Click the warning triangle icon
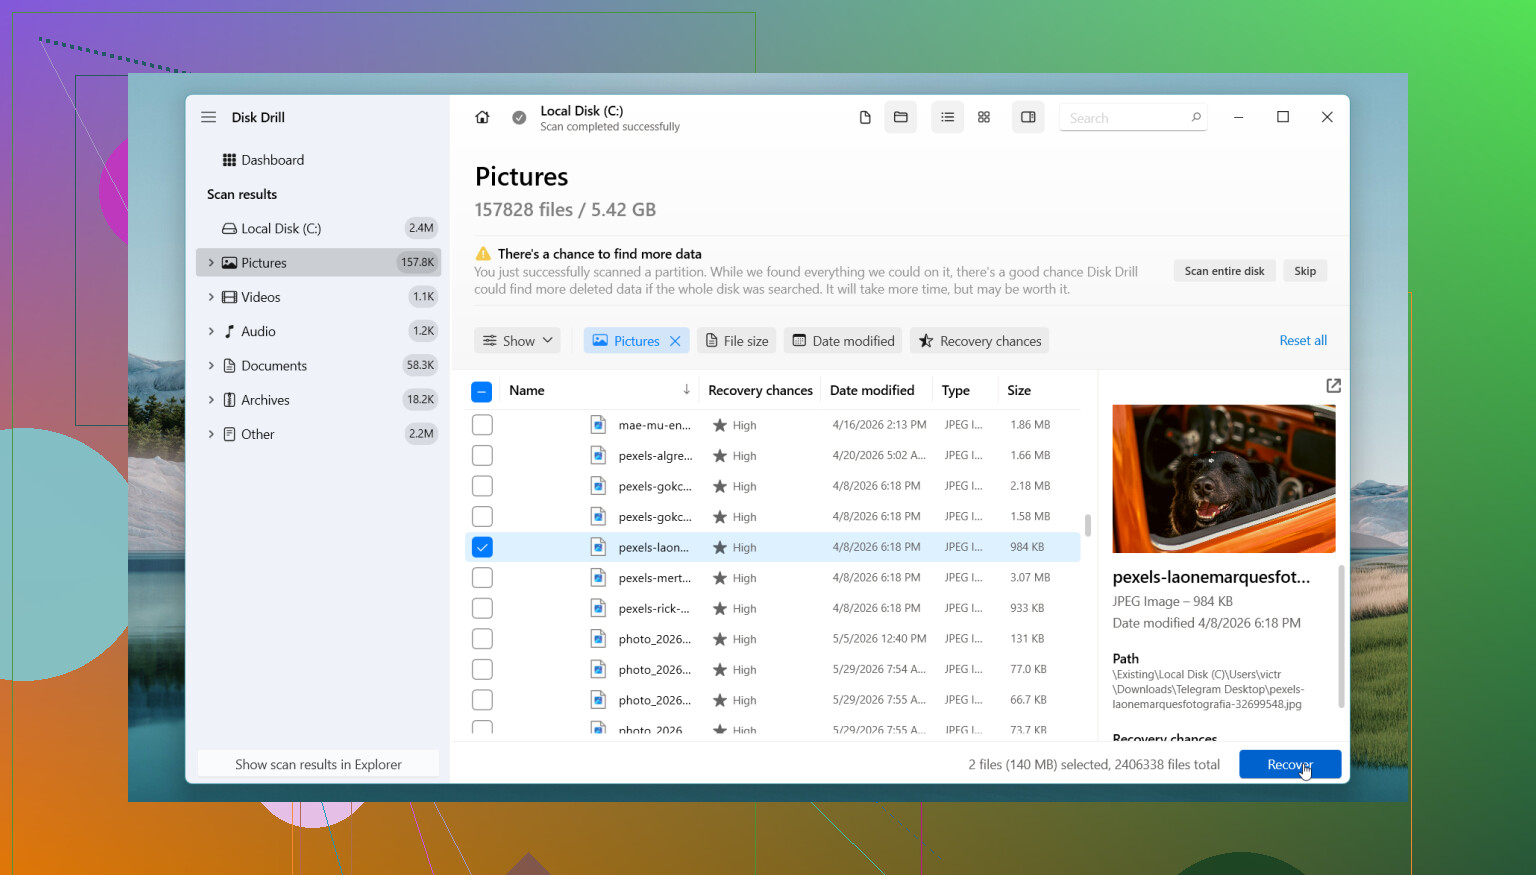The image size is (1536, 875). point(483,254)
